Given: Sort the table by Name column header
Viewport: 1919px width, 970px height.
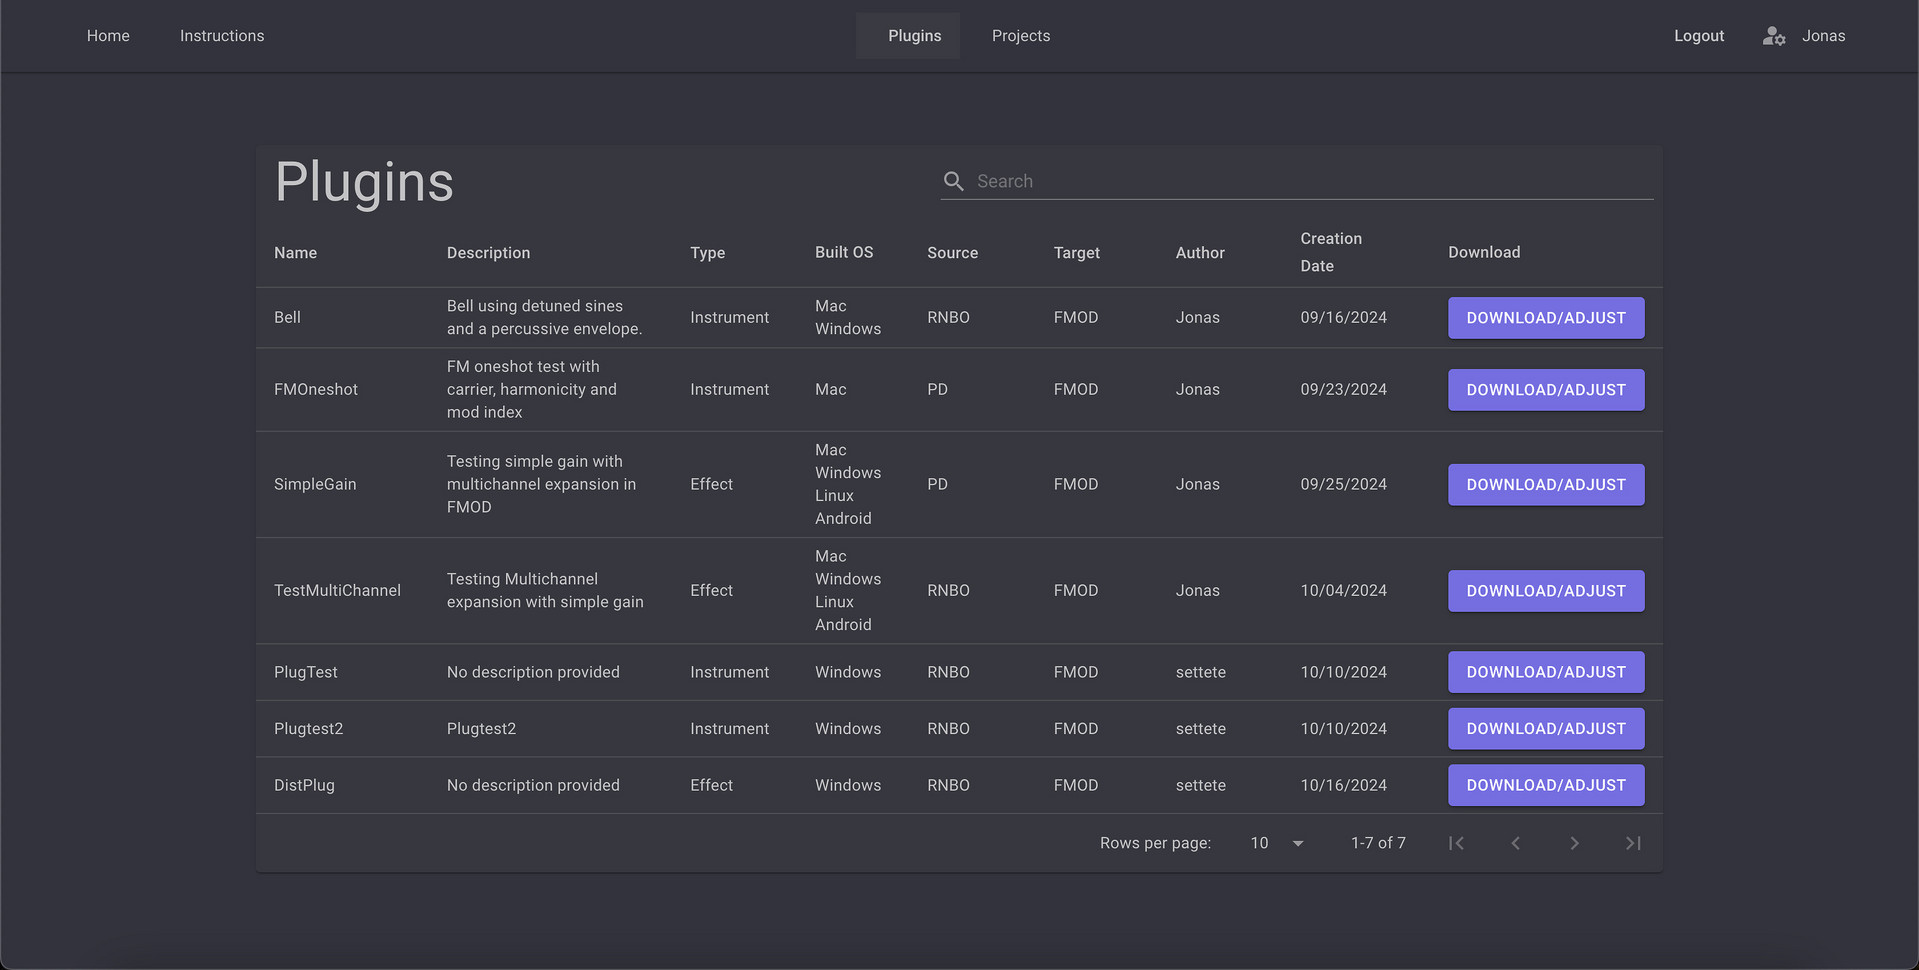Looking at the screenshot, I should point(295,253).
